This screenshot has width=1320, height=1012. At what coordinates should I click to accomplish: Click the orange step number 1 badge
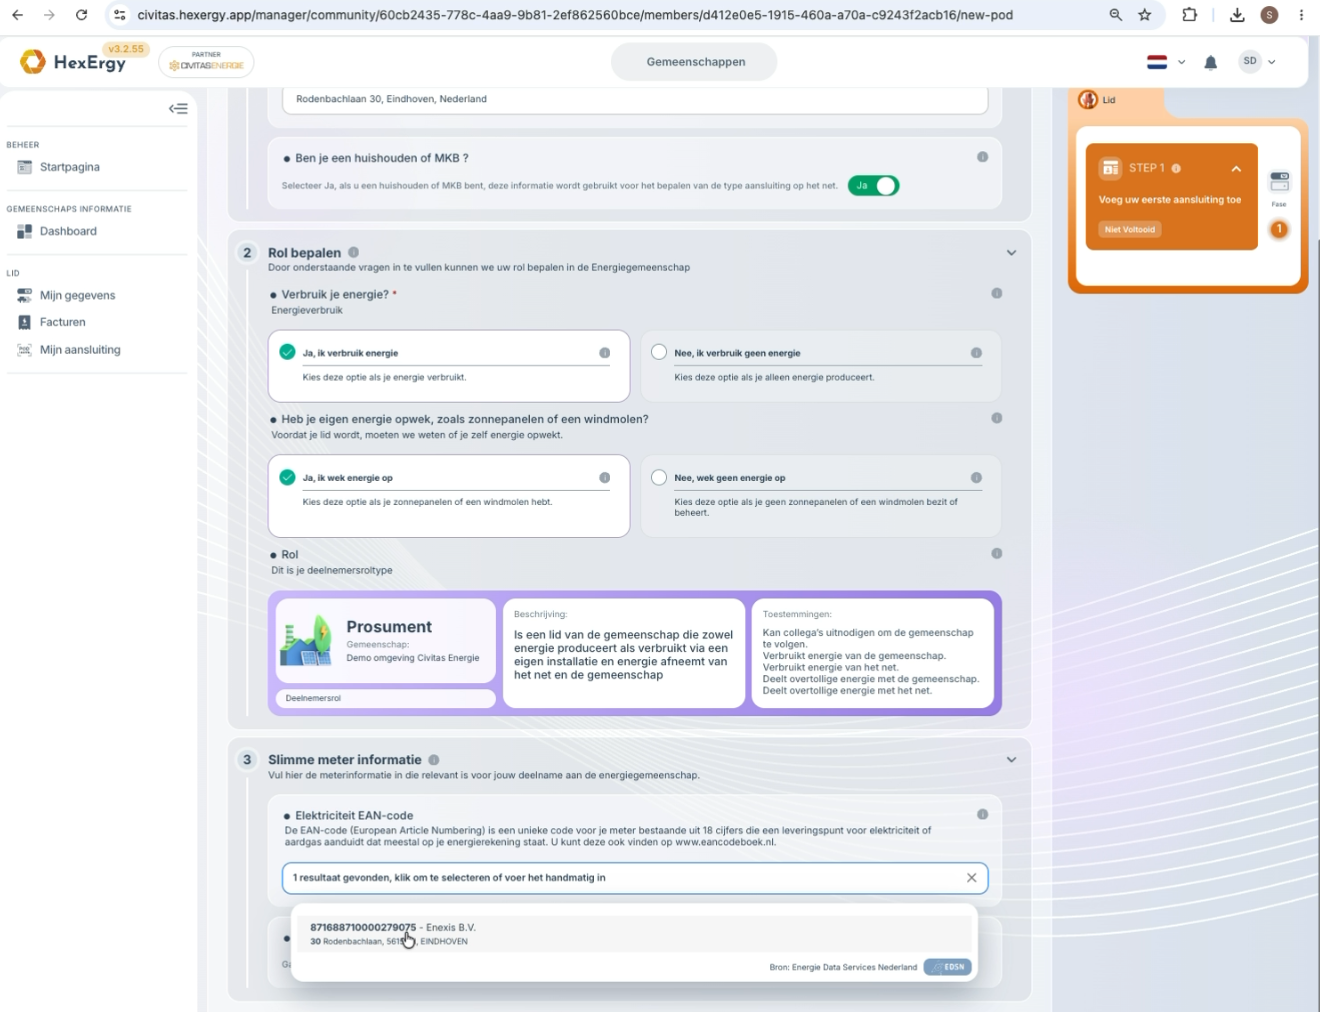coord(1279,229)
